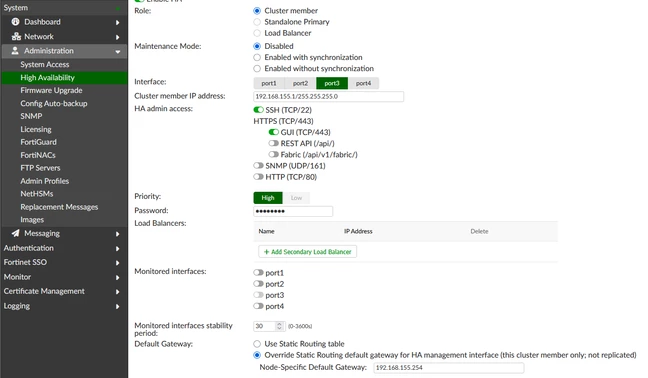Expand the Authentication section arrow
The height and width of the screenshot is (378, 648).
pos(117,249)
